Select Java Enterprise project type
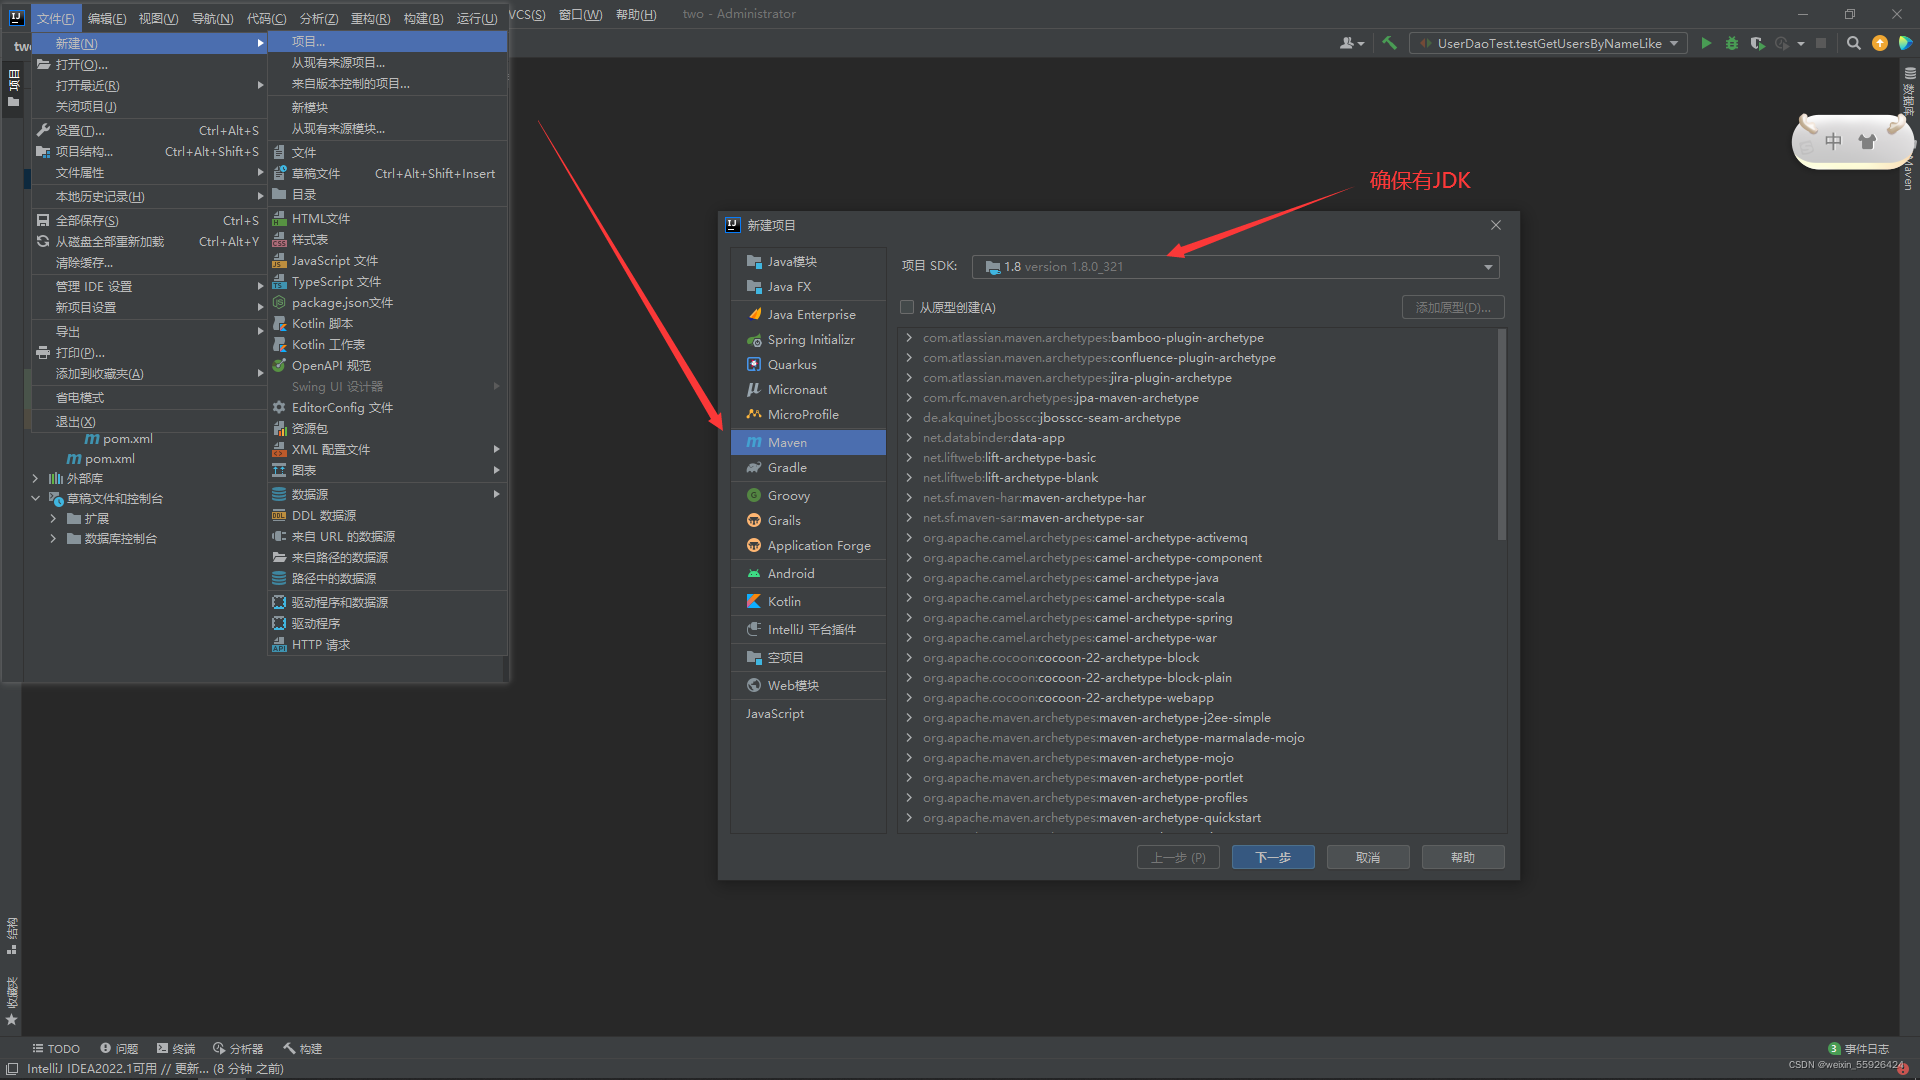This screenshot has width=1920, height=1080. (x=808, y=314)
